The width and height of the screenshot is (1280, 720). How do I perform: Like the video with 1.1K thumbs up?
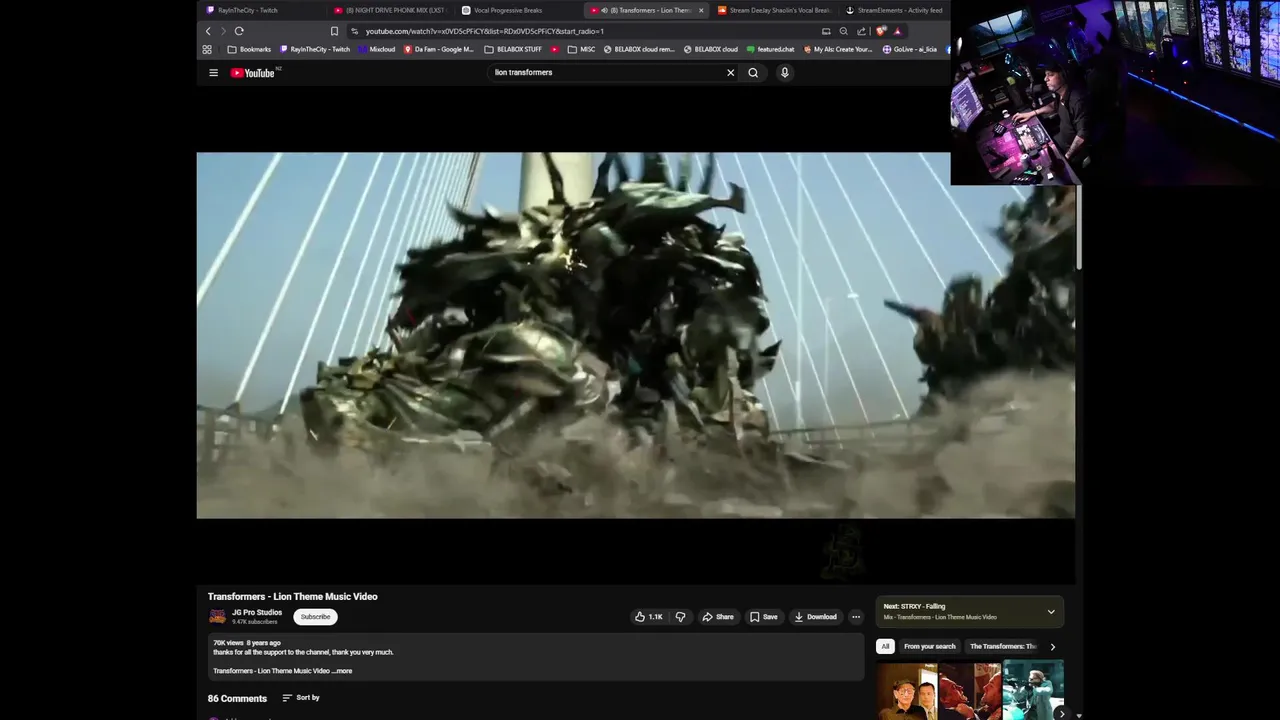pos(649,617)
